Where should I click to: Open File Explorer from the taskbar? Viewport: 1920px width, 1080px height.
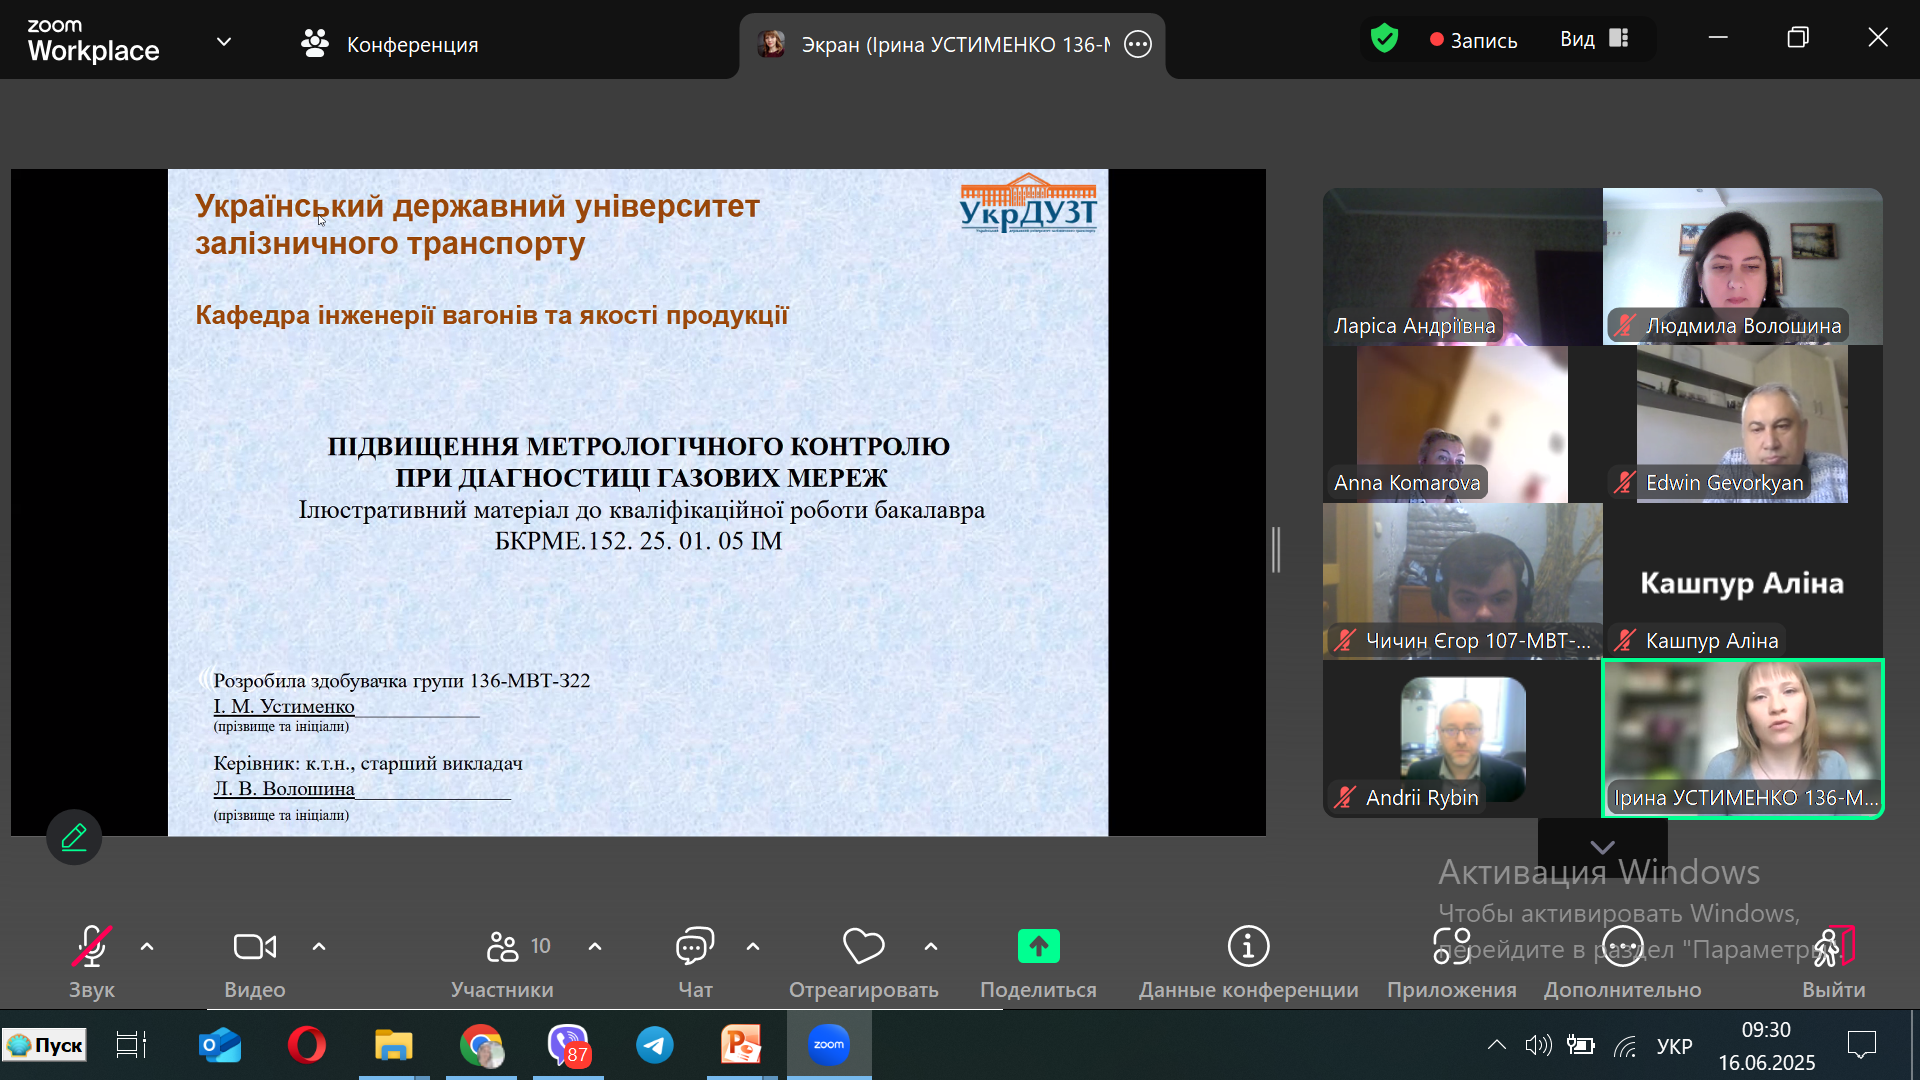[x=393, y=1045]
